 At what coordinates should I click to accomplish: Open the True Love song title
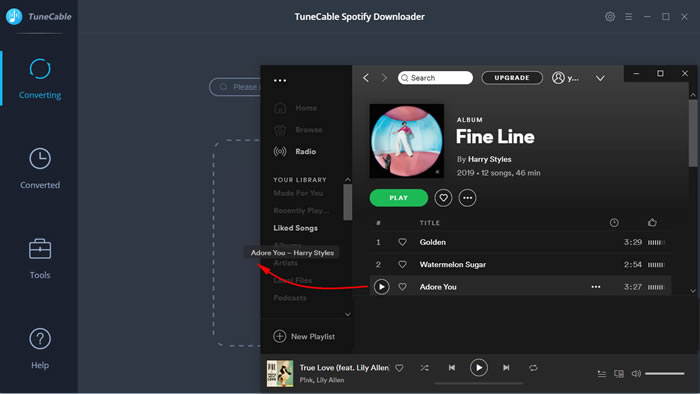(x=344, y=368)
